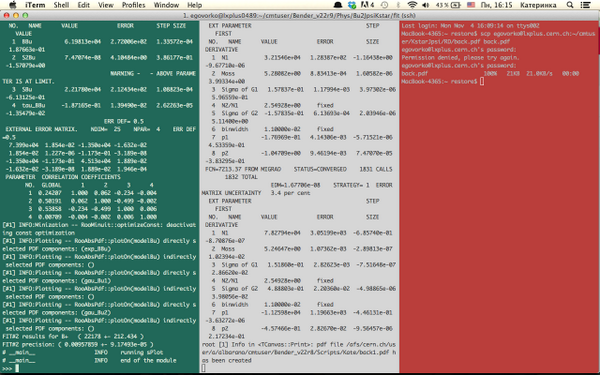Open the Adobe updates icon showing 4
This screenshot has height=375, width=600.
pyautogui.click(x=367, y=5)
